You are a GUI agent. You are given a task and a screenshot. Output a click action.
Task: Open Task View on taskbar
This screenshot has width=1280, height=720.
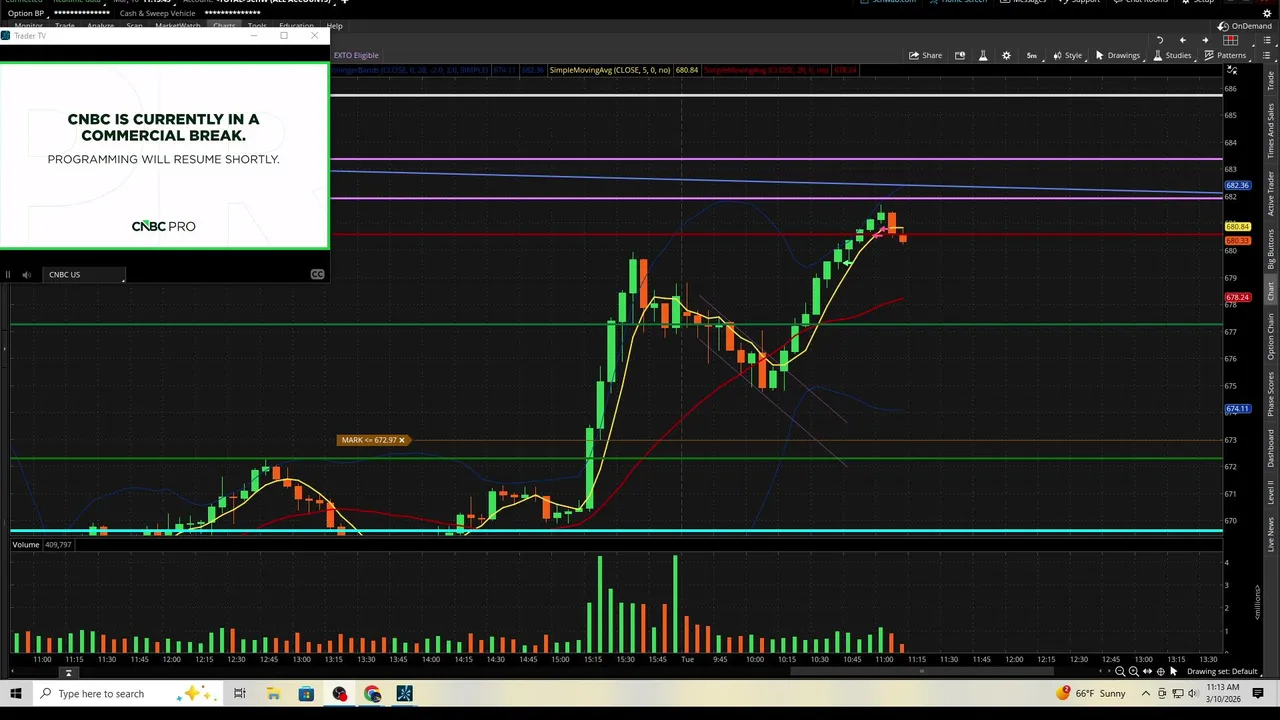(x=240, y=693)
